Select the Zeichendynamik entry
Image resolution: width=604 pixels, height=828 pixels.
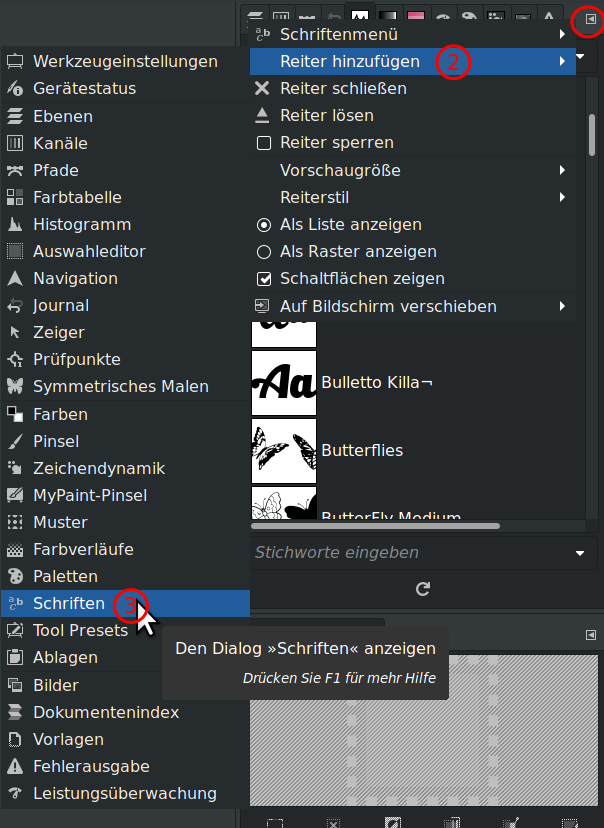click(x=125, y=468)
